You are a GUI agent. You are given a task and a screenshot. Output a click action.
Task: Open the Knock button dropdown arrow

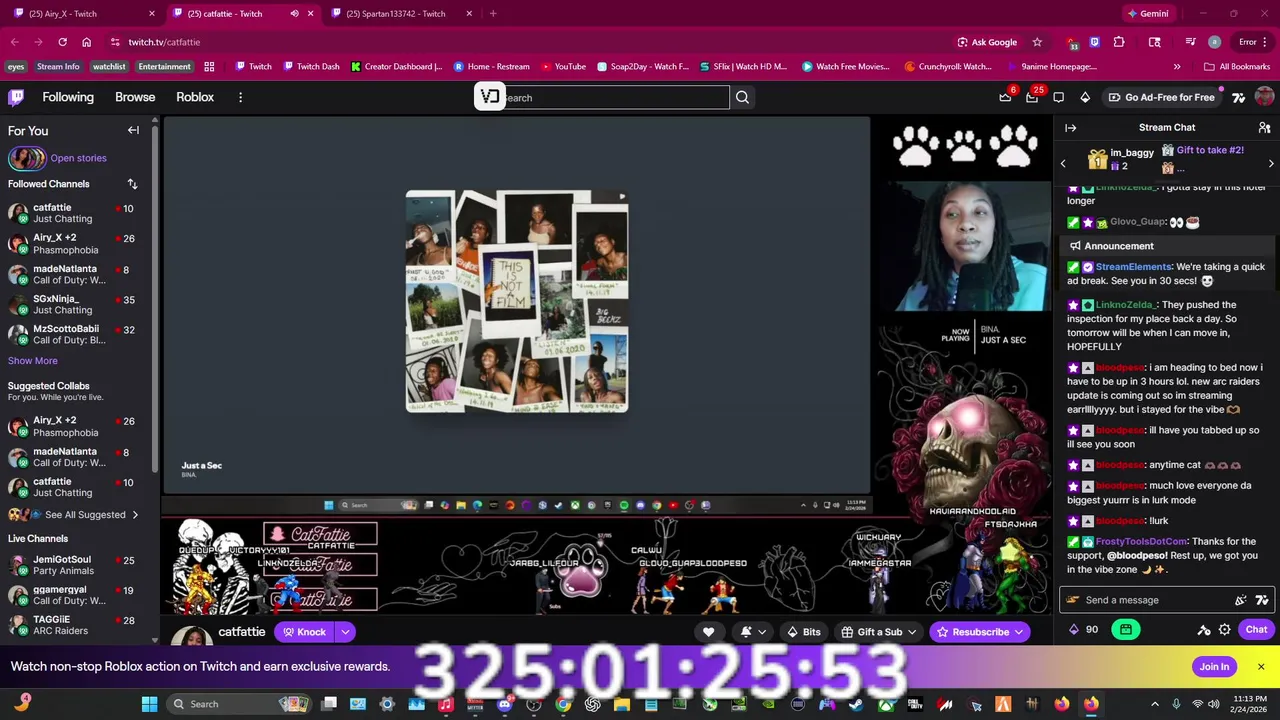tap(344, 632)
